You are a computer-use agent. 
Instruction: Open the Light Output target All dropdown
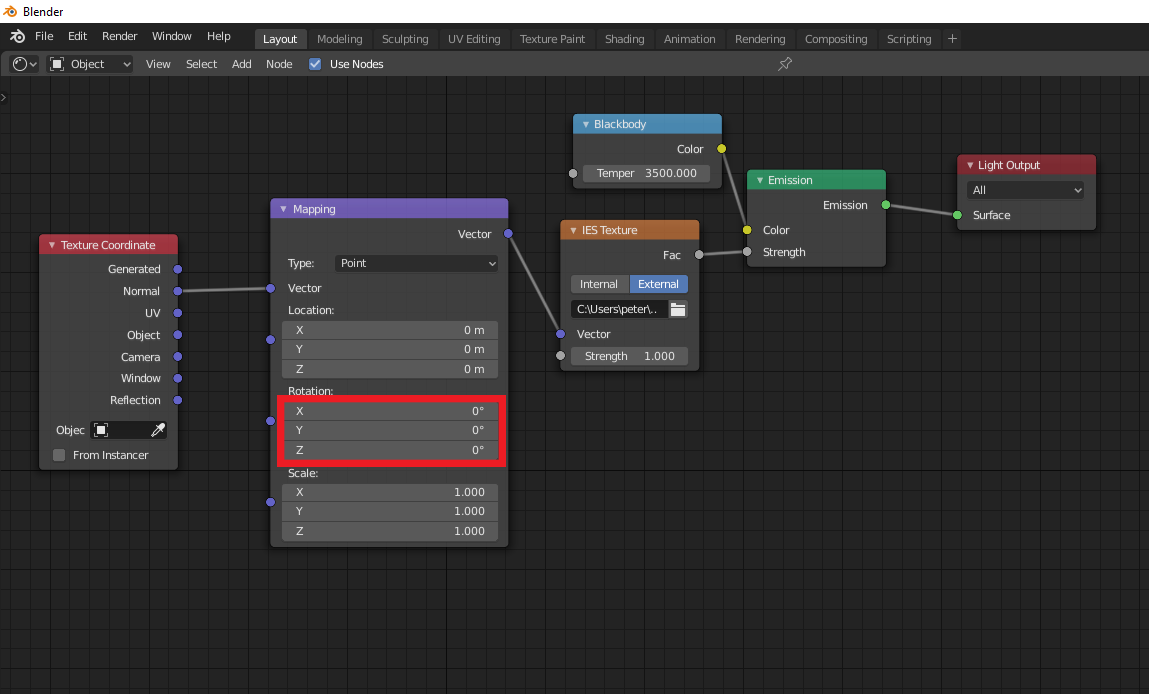pos(1025,190)
